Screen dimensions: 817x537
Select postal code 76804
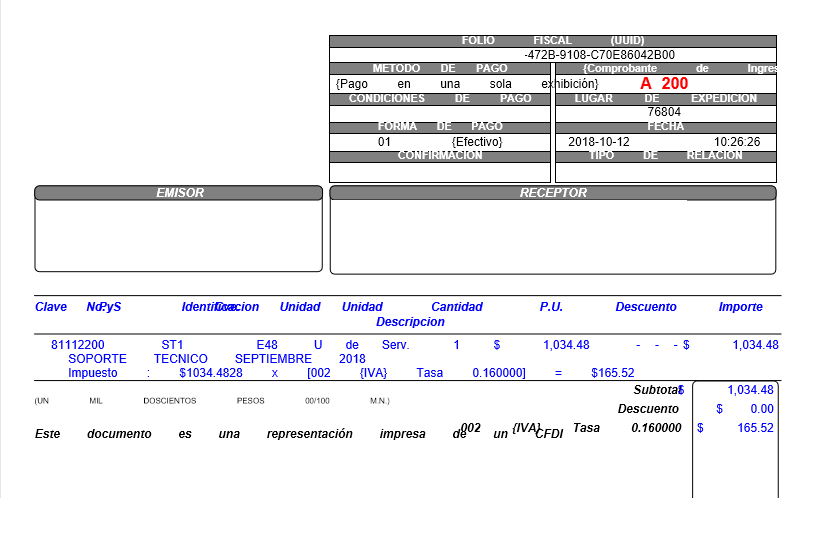(664, 112)
